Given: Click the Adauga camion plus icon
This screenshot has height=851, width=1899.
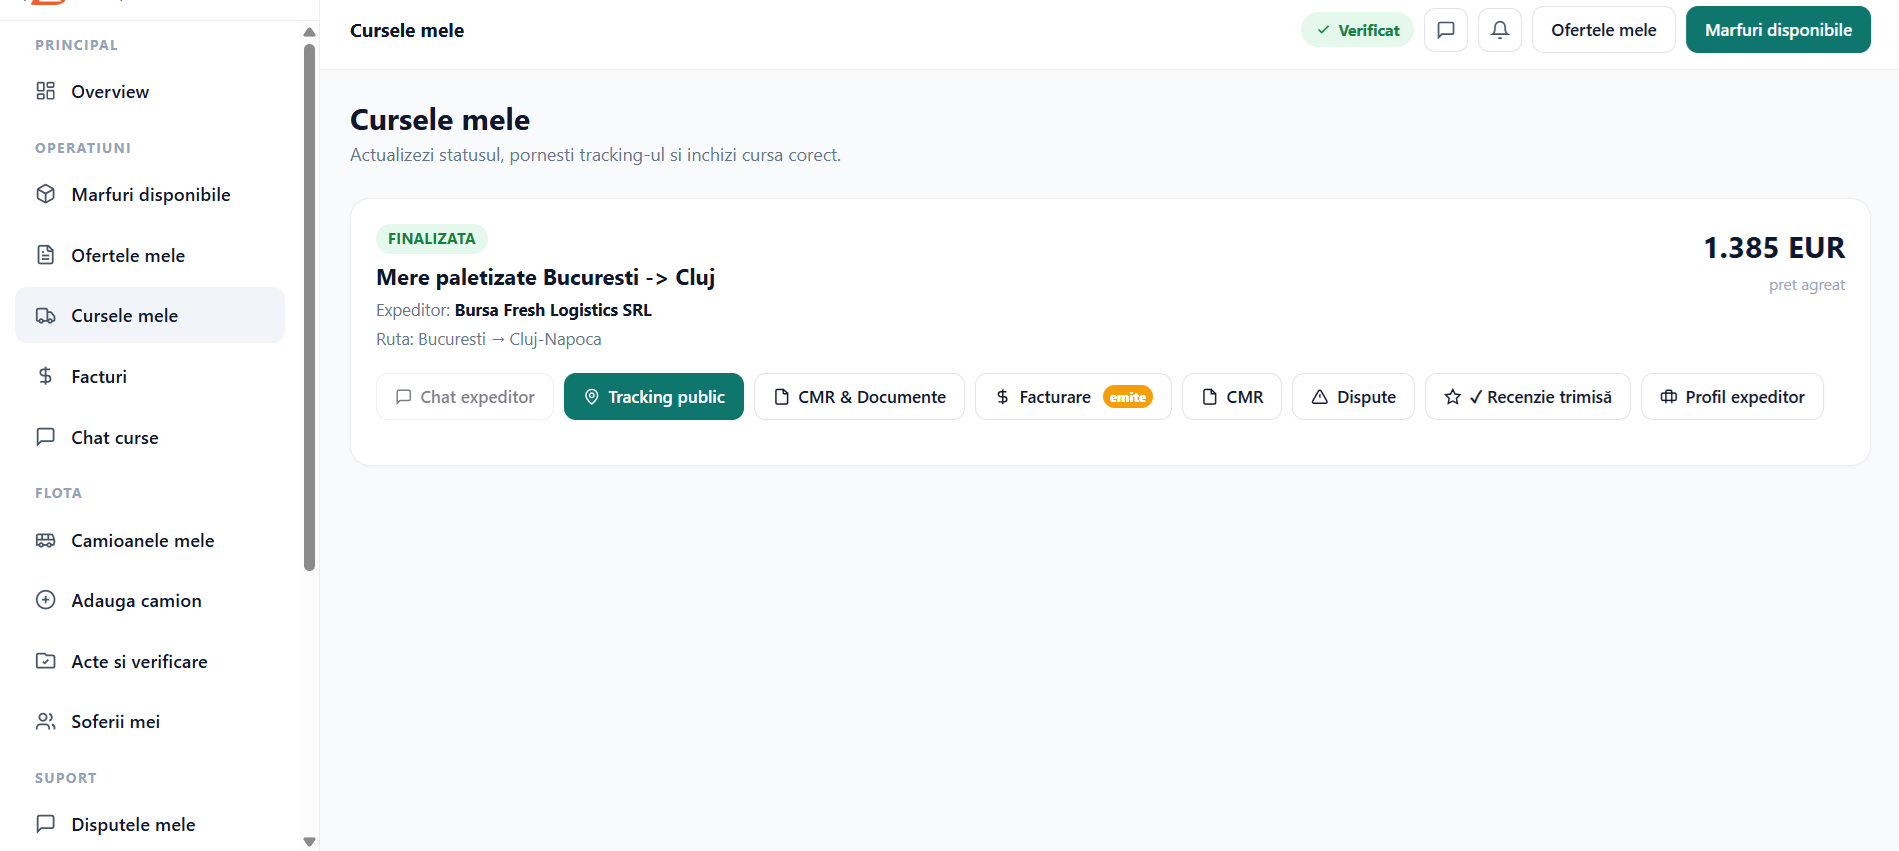Looking at the screenshot, I should pyautogui.click(x=46, y=600).
